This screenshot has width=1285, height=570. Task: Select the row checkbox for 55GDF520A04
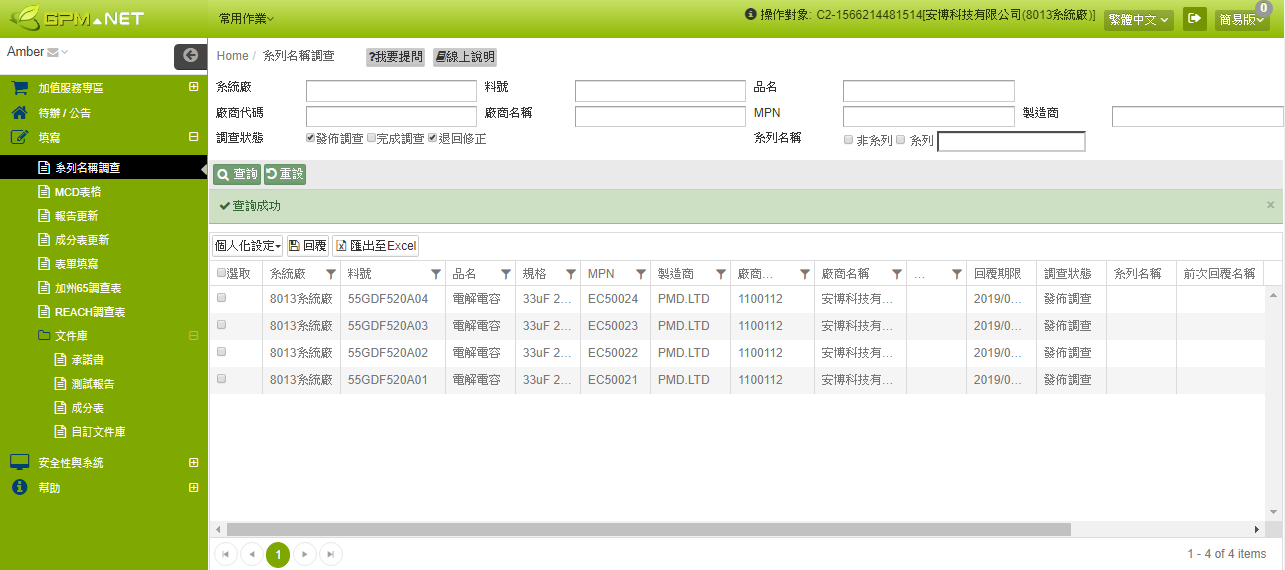222,298
